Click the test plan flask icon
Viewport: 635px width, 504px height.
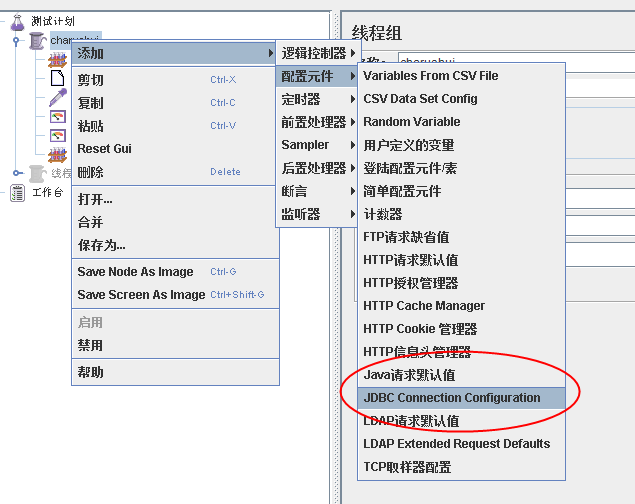[17, 22]
